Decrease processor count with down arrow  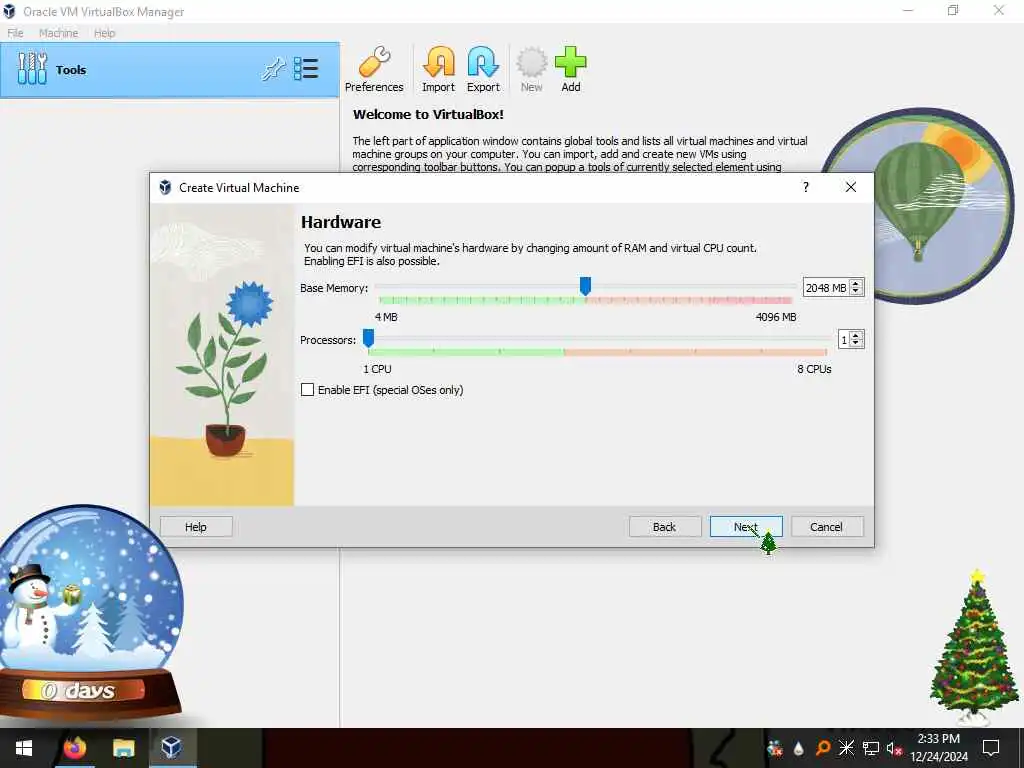click(856, 344)
